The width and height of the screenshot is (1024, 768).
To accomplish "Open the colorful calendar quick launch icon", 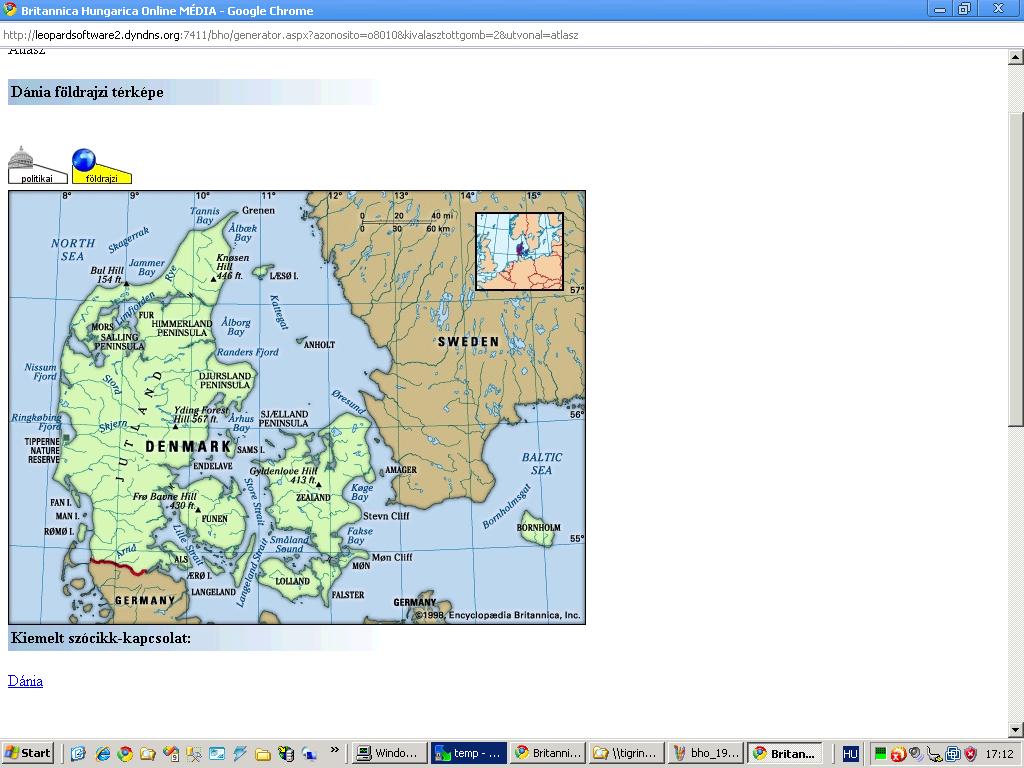I will (171, 754).
